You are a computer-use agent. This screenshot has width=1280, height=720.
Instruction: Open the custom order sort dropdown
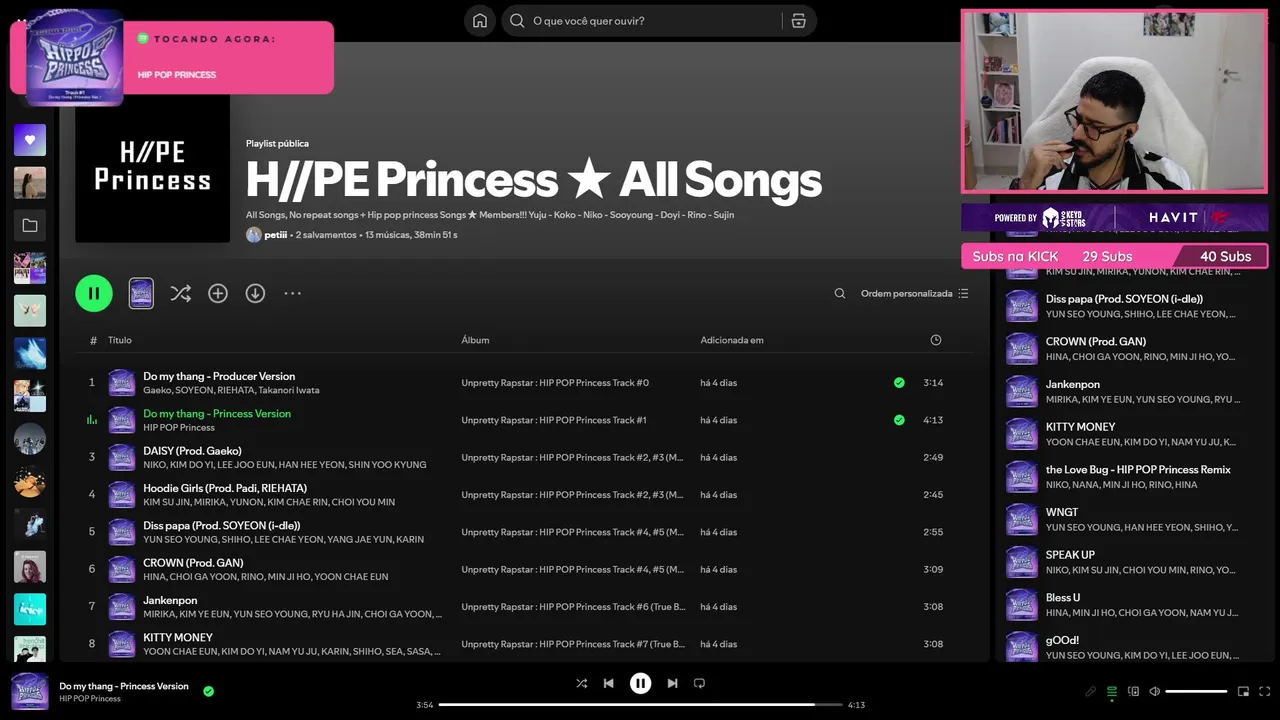[914, 294]
